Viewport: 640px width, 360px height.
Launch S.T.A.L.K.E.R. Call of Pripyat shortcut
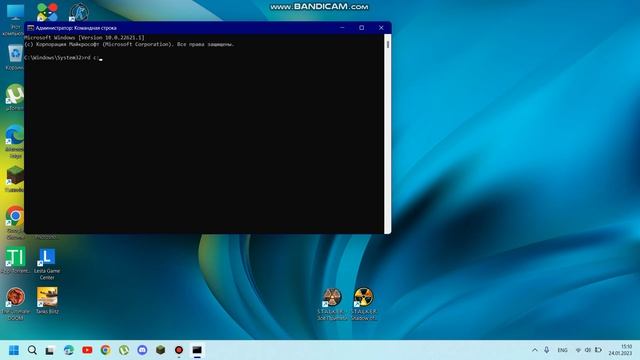(x=332, y=297)
